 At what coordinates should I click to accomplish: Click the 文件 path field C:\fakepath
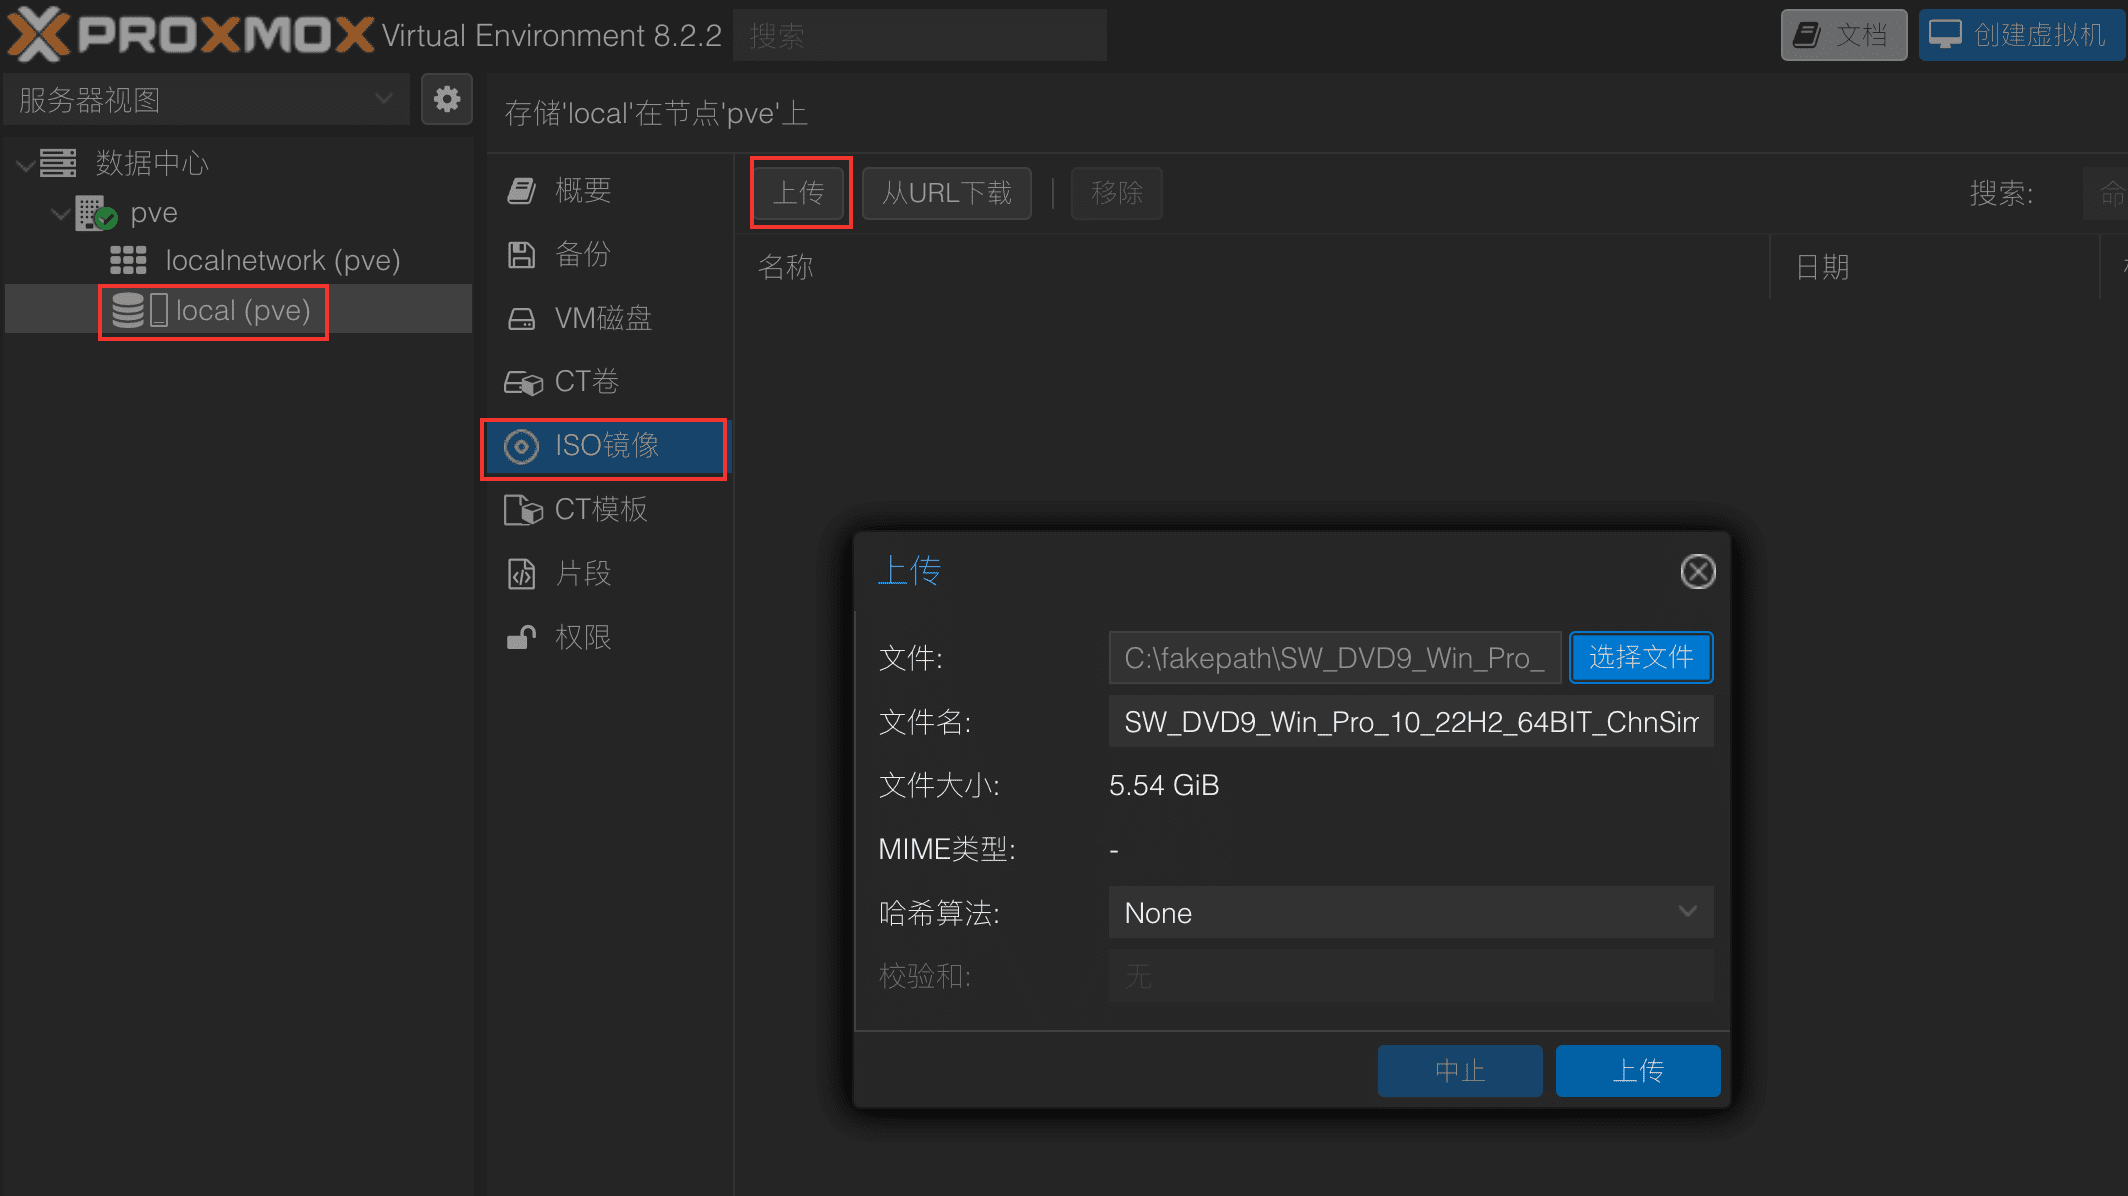point(1334,657)
